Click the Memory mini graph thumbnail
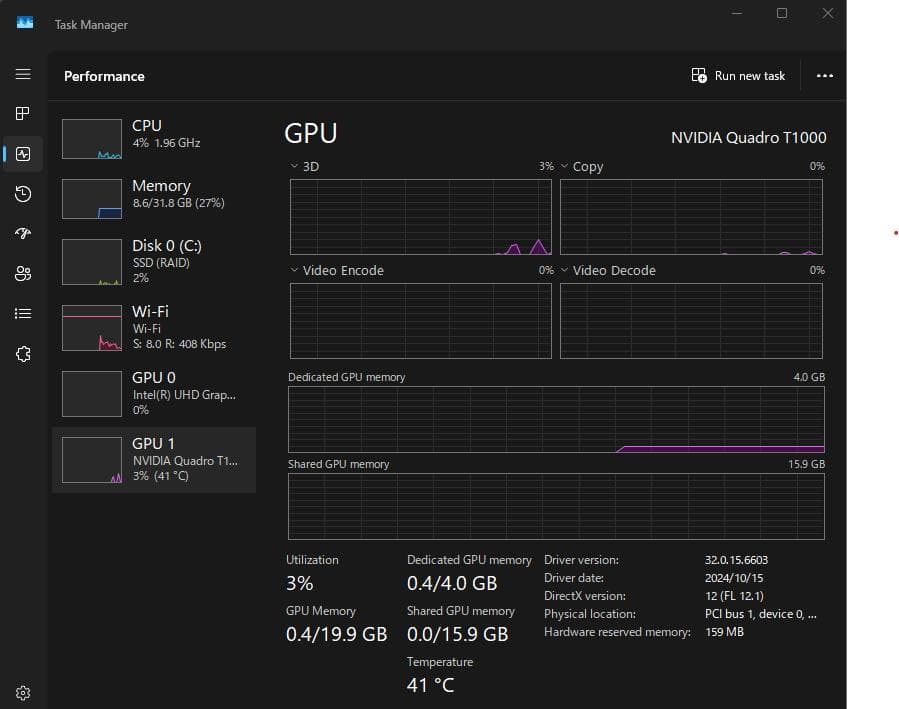The image size is (899, 709). pos(92,199)
